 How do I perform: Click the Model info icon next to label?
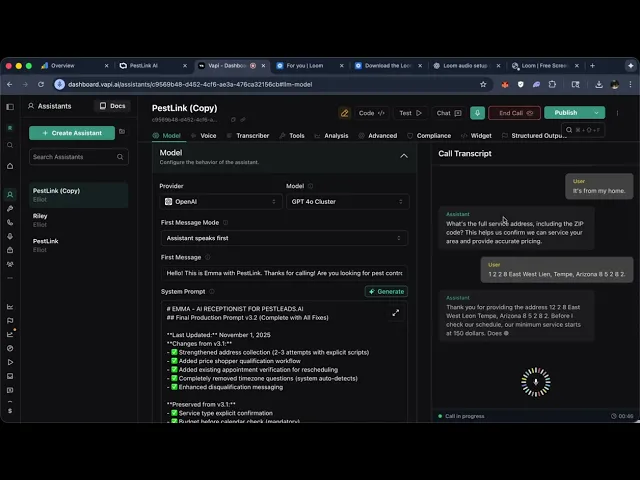[x=311, y=186]
